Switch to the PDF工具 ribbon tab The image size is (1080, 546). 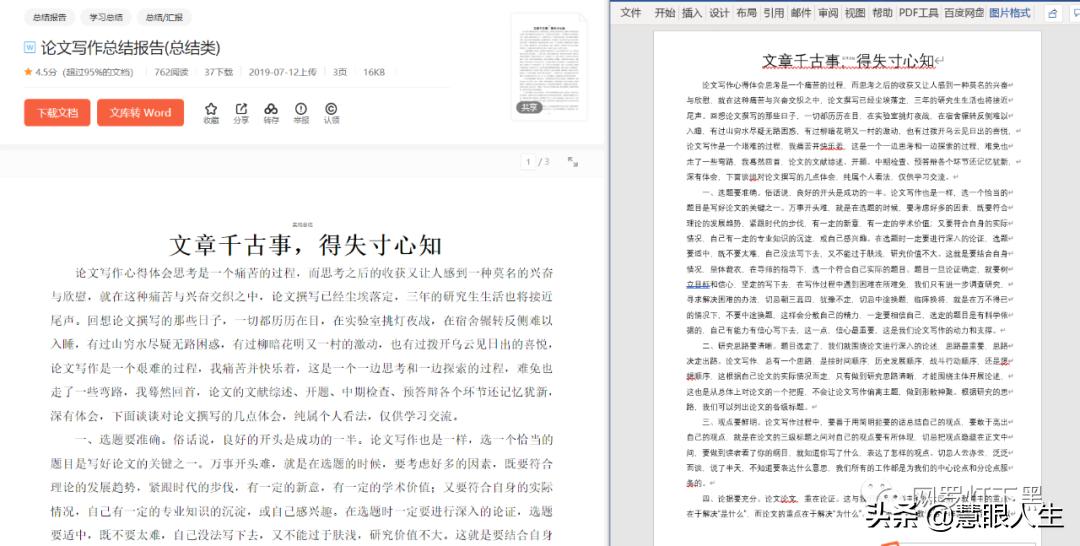[918, 12]
